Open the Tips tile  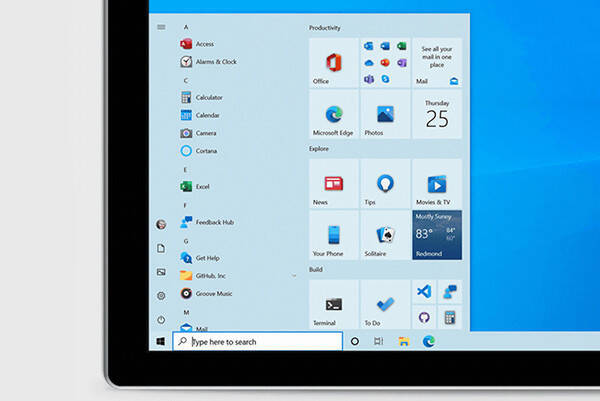(x=386, y=184)
